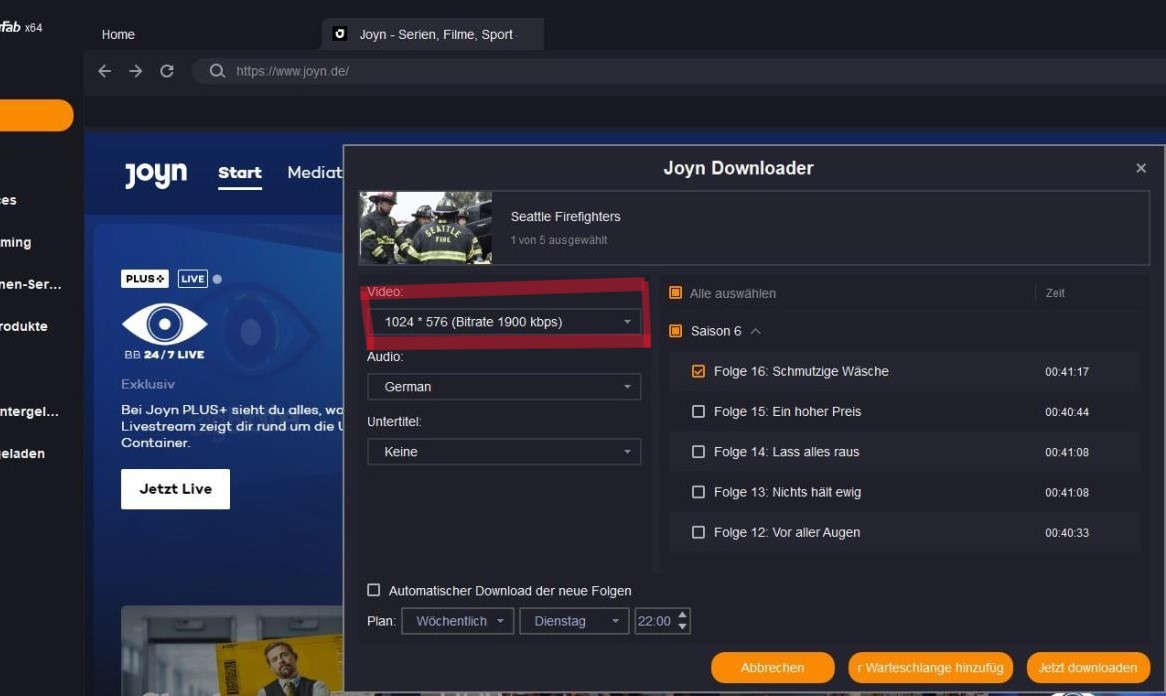Click the Seattle Firefighters thumbnail
The height and width of the screenshot is (696, 1166).
point(425,228)
